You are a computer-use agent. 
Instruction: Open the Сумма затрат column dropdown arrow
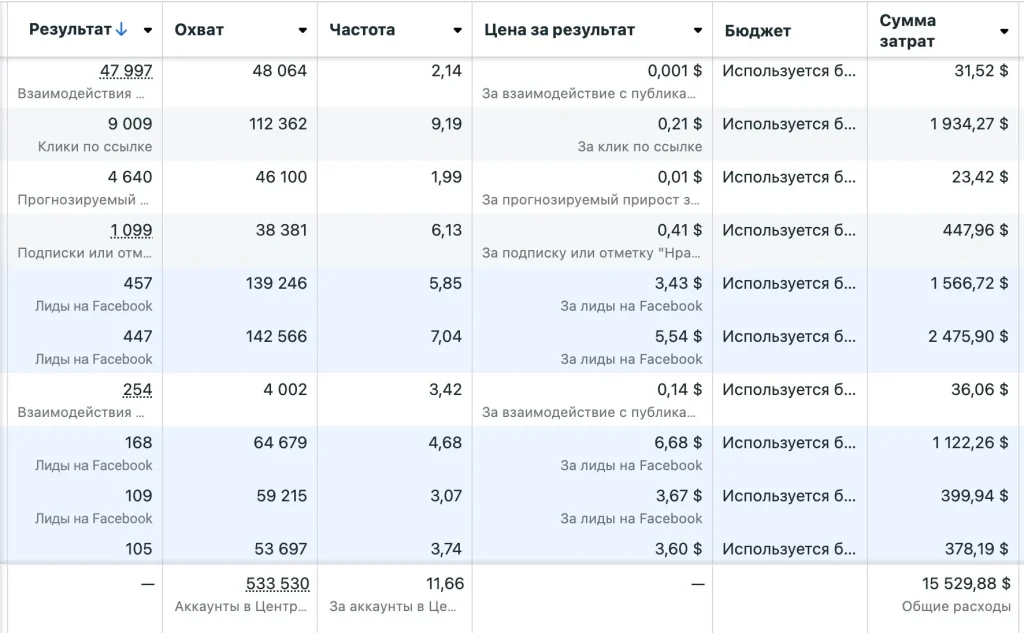[1004, 31]
